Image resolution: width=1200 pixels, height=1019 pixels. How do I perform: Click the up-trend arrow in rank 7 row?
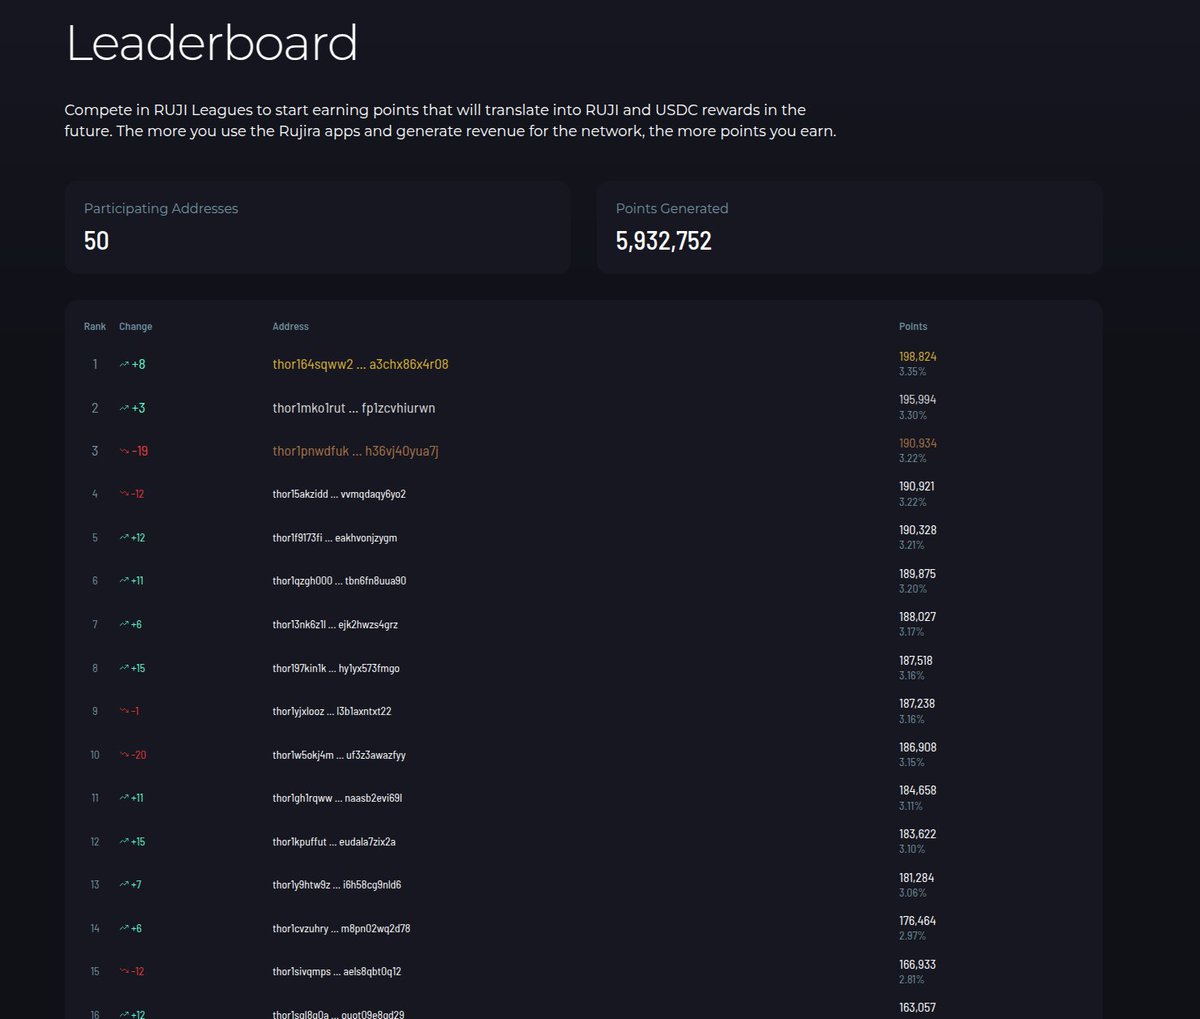click(x=124, y=625)
